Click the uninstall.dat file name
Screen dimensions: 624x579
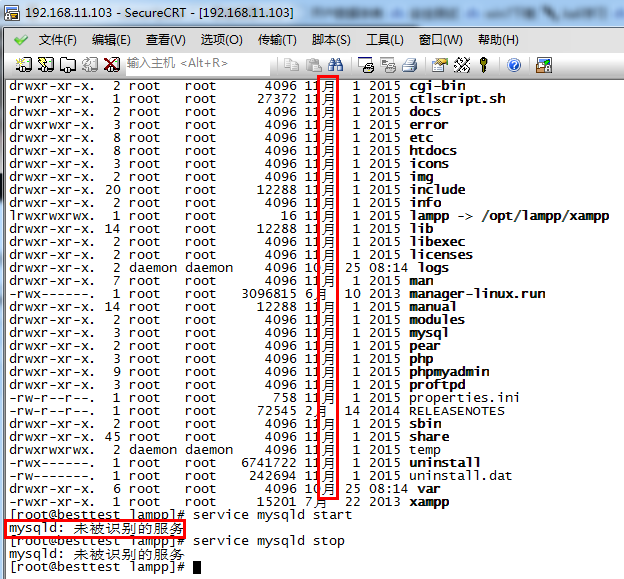[461, 476]
